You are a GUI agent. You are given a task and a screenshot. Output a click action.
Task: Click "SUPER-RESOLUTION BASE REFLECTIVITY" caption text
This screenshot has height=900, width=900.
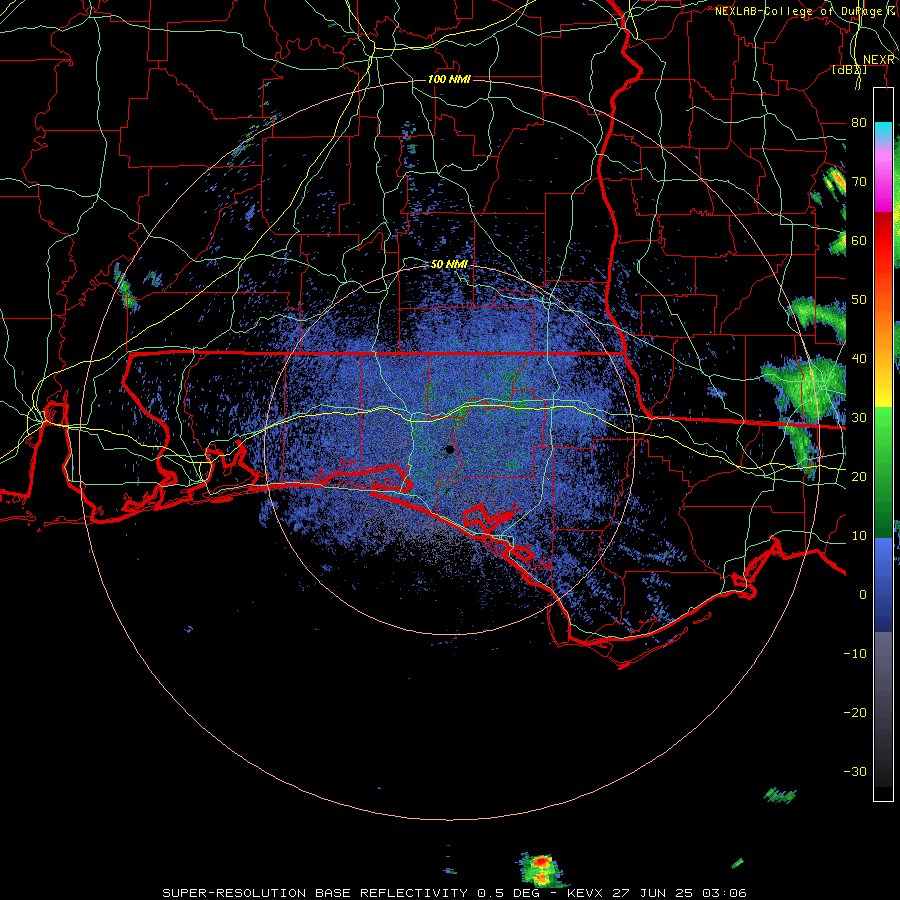point(315,893)
